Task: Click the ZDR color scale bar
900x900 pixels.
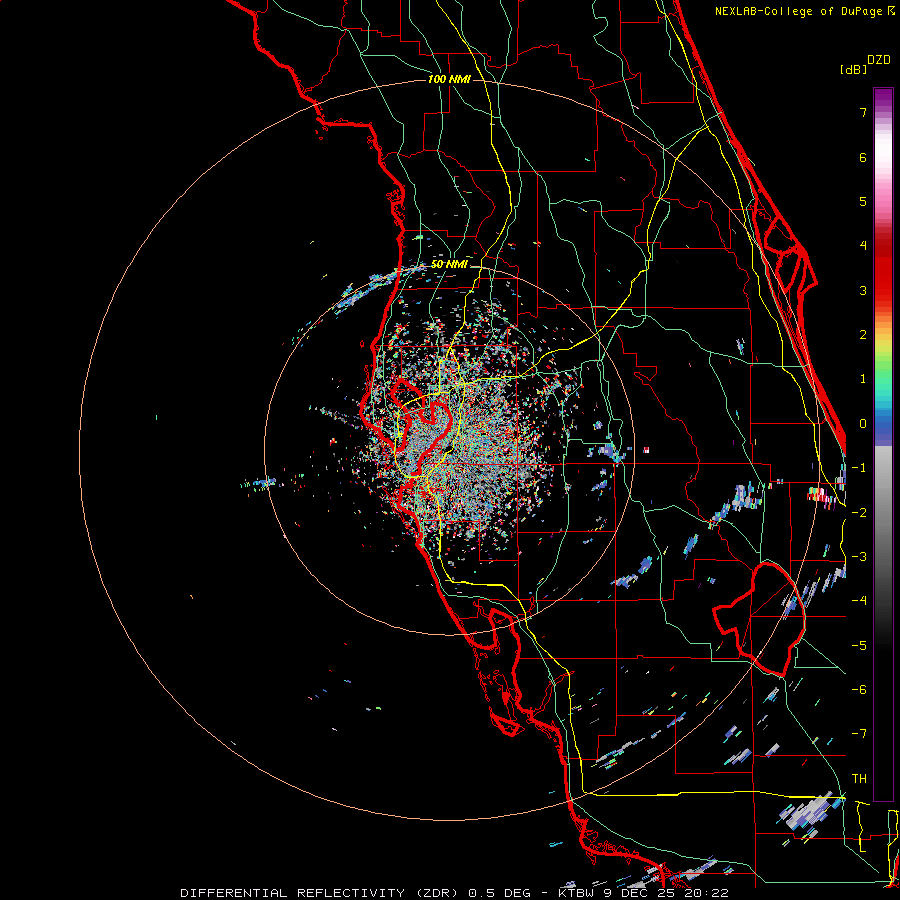Action: pyautogui.click(x=883, y=444)
